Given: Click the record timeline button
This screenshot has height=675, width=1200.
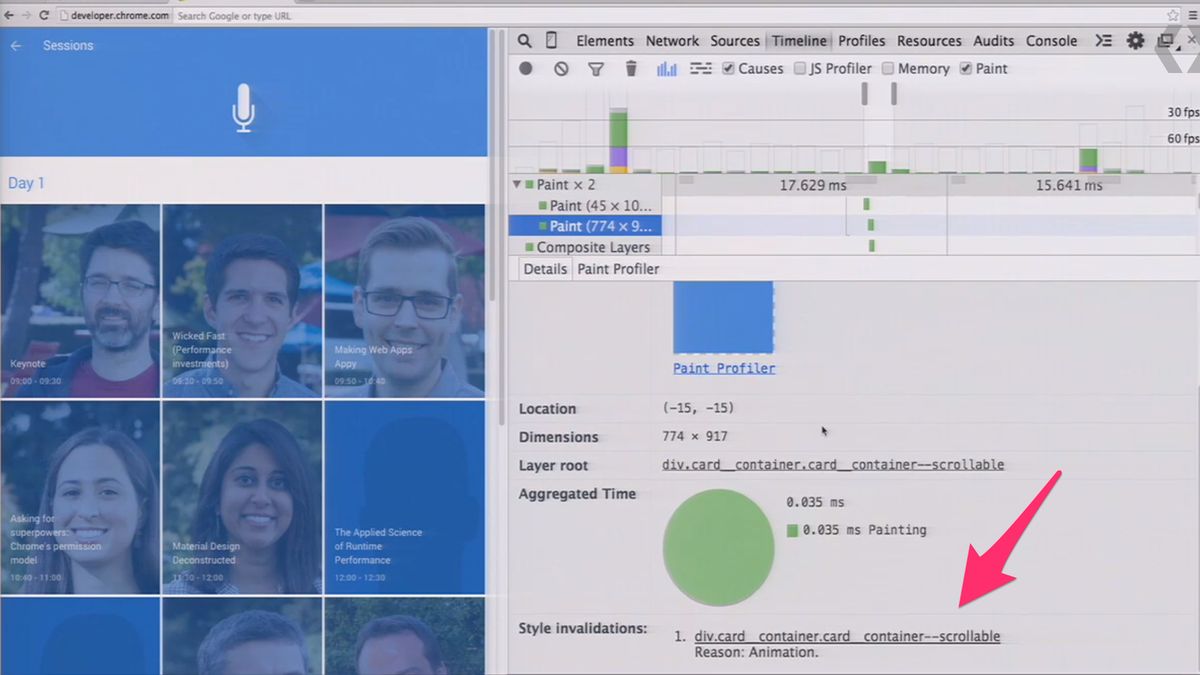Looking at the screenshot, I should (526, 69).
